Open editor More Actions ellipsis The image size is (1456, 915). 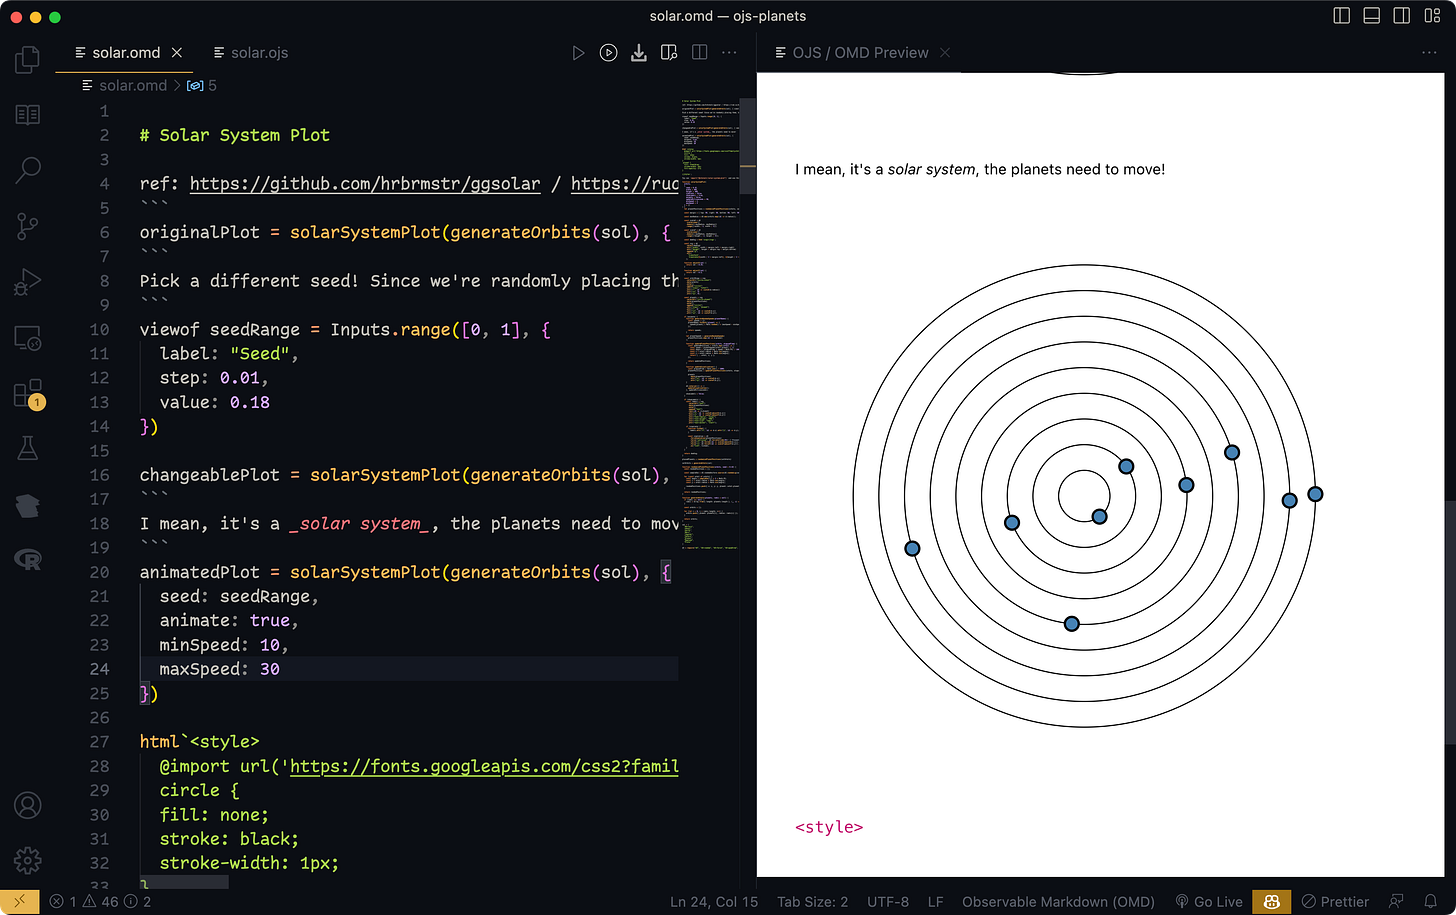coord(729,53)
